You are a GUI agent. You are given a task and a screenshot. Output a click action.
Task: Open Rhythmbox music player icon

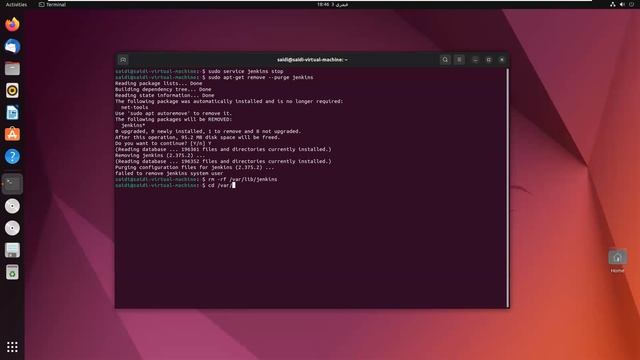click(12, 90)
